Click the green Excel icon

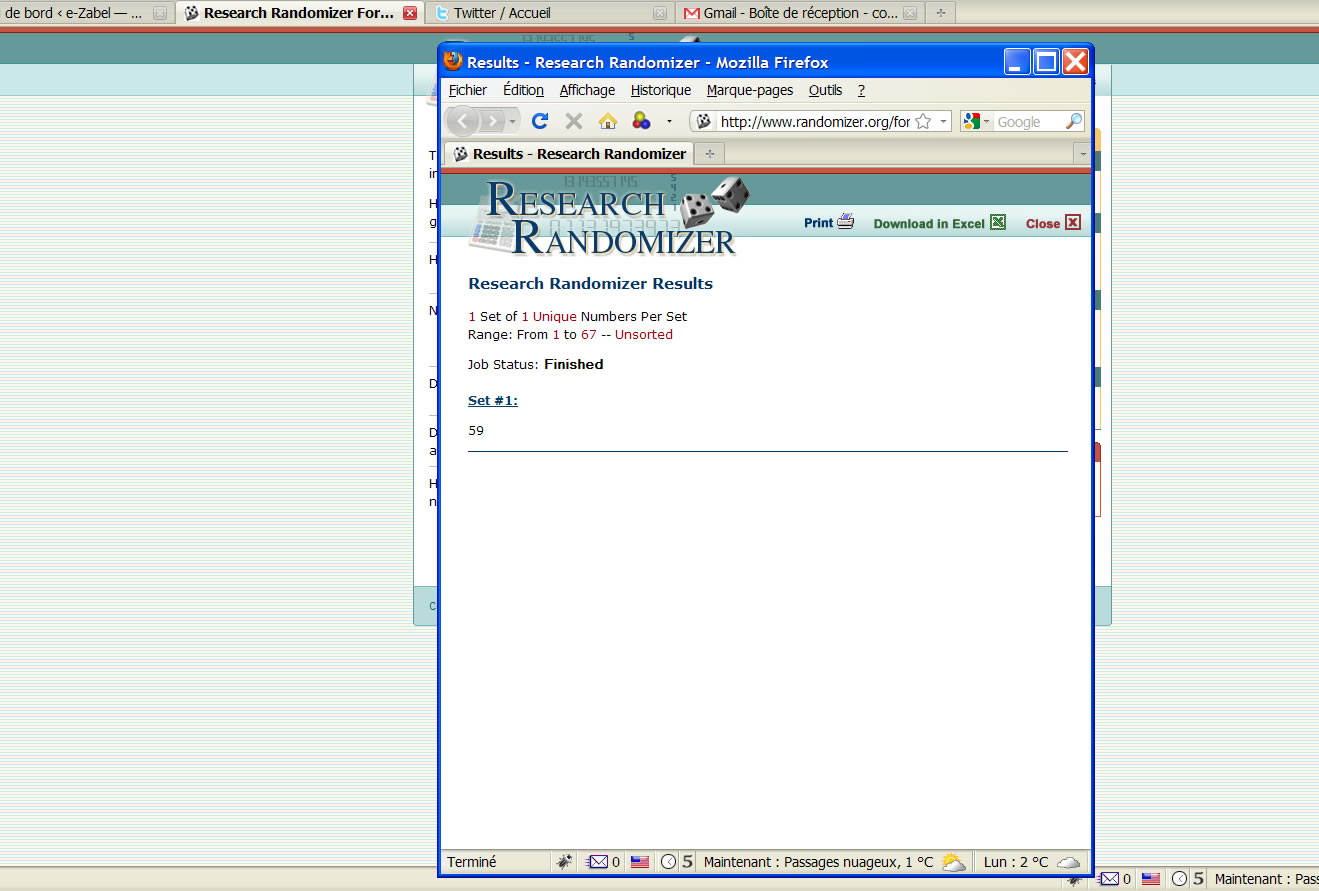998,222
